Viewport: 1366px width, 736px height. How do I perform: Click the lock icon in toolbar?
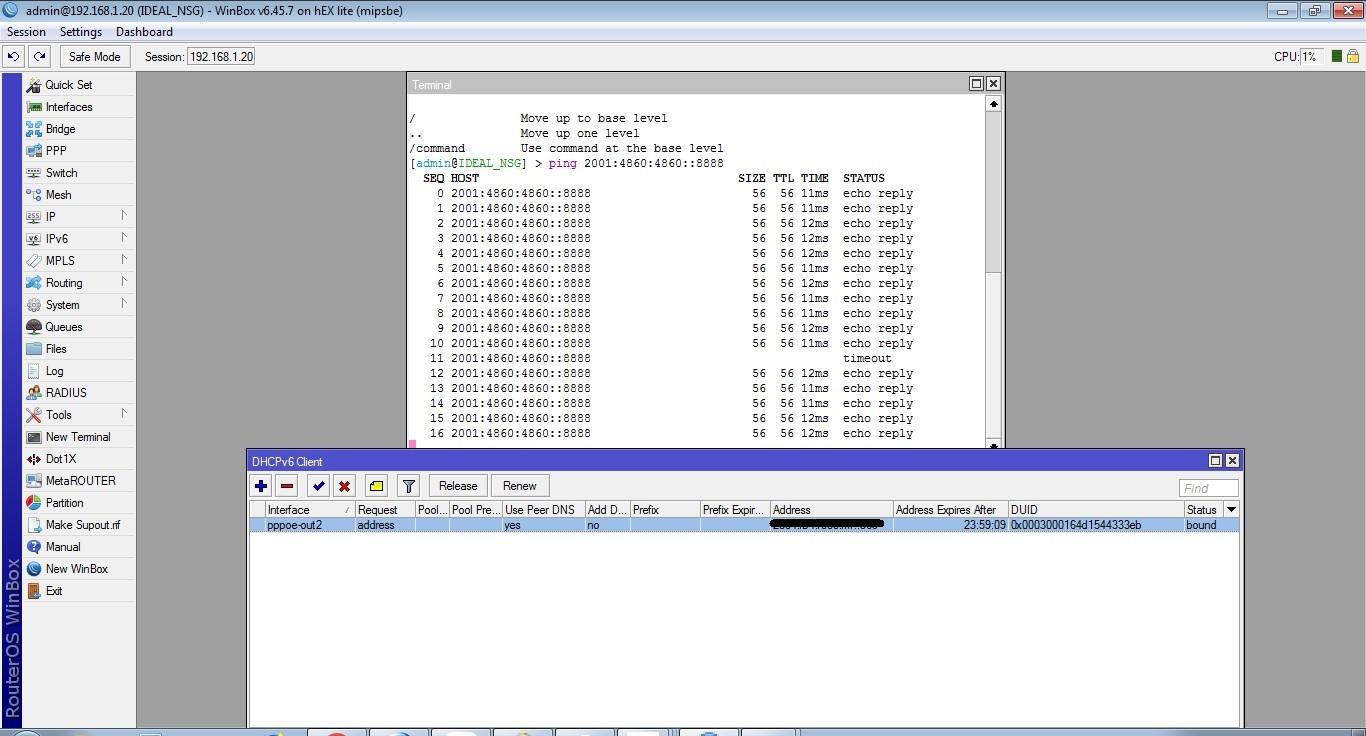coord(1355,57)
